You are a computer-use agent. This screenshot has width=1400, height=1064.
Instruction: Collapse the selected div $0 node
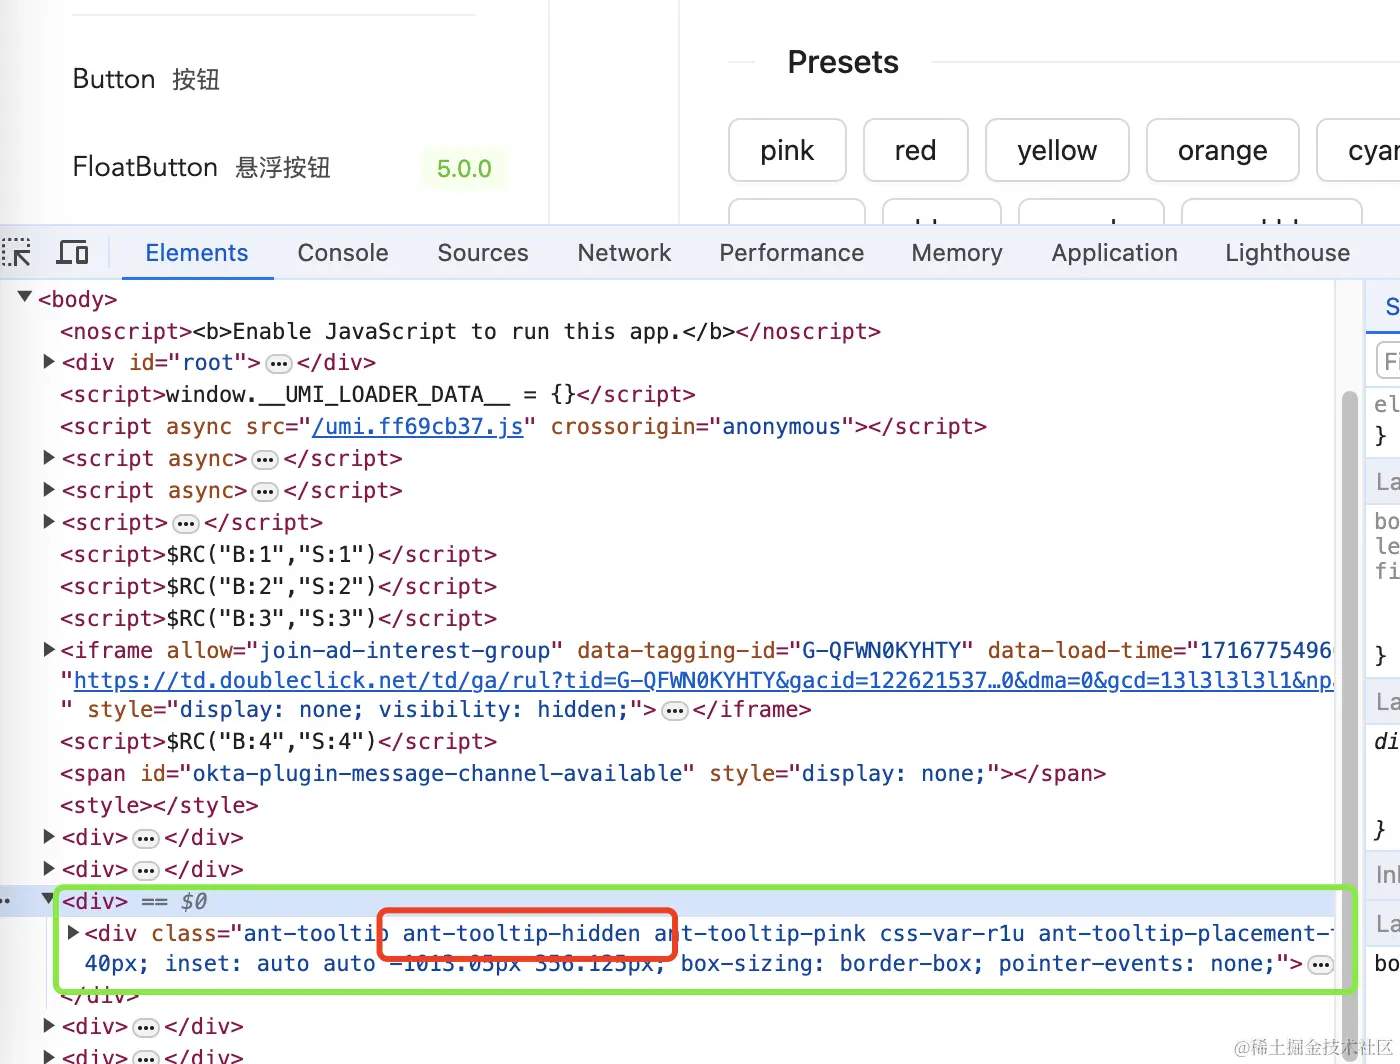point(48,899)
